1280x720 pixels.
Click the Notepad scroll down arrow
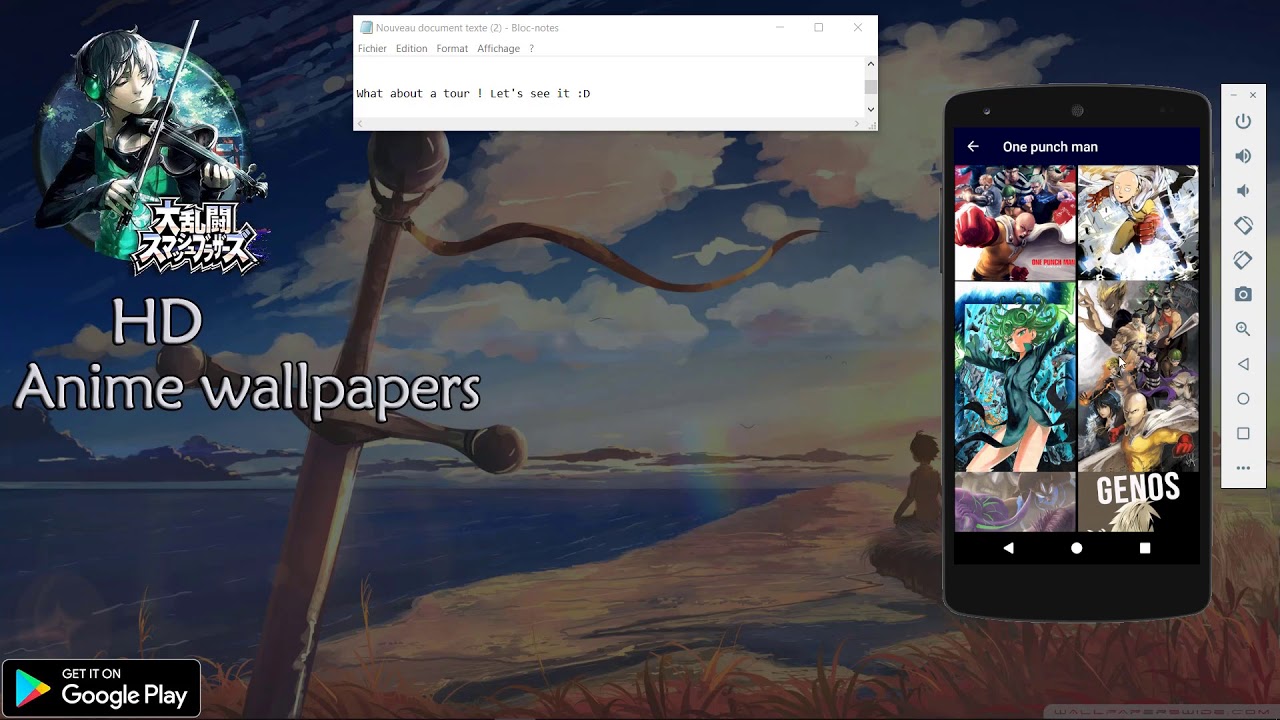click(871, 110)
